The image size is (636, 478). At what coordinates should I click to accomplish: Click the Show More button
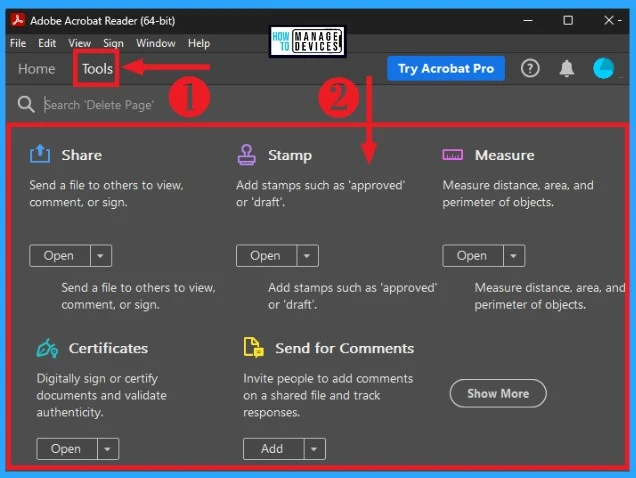(x=498, y=393)
